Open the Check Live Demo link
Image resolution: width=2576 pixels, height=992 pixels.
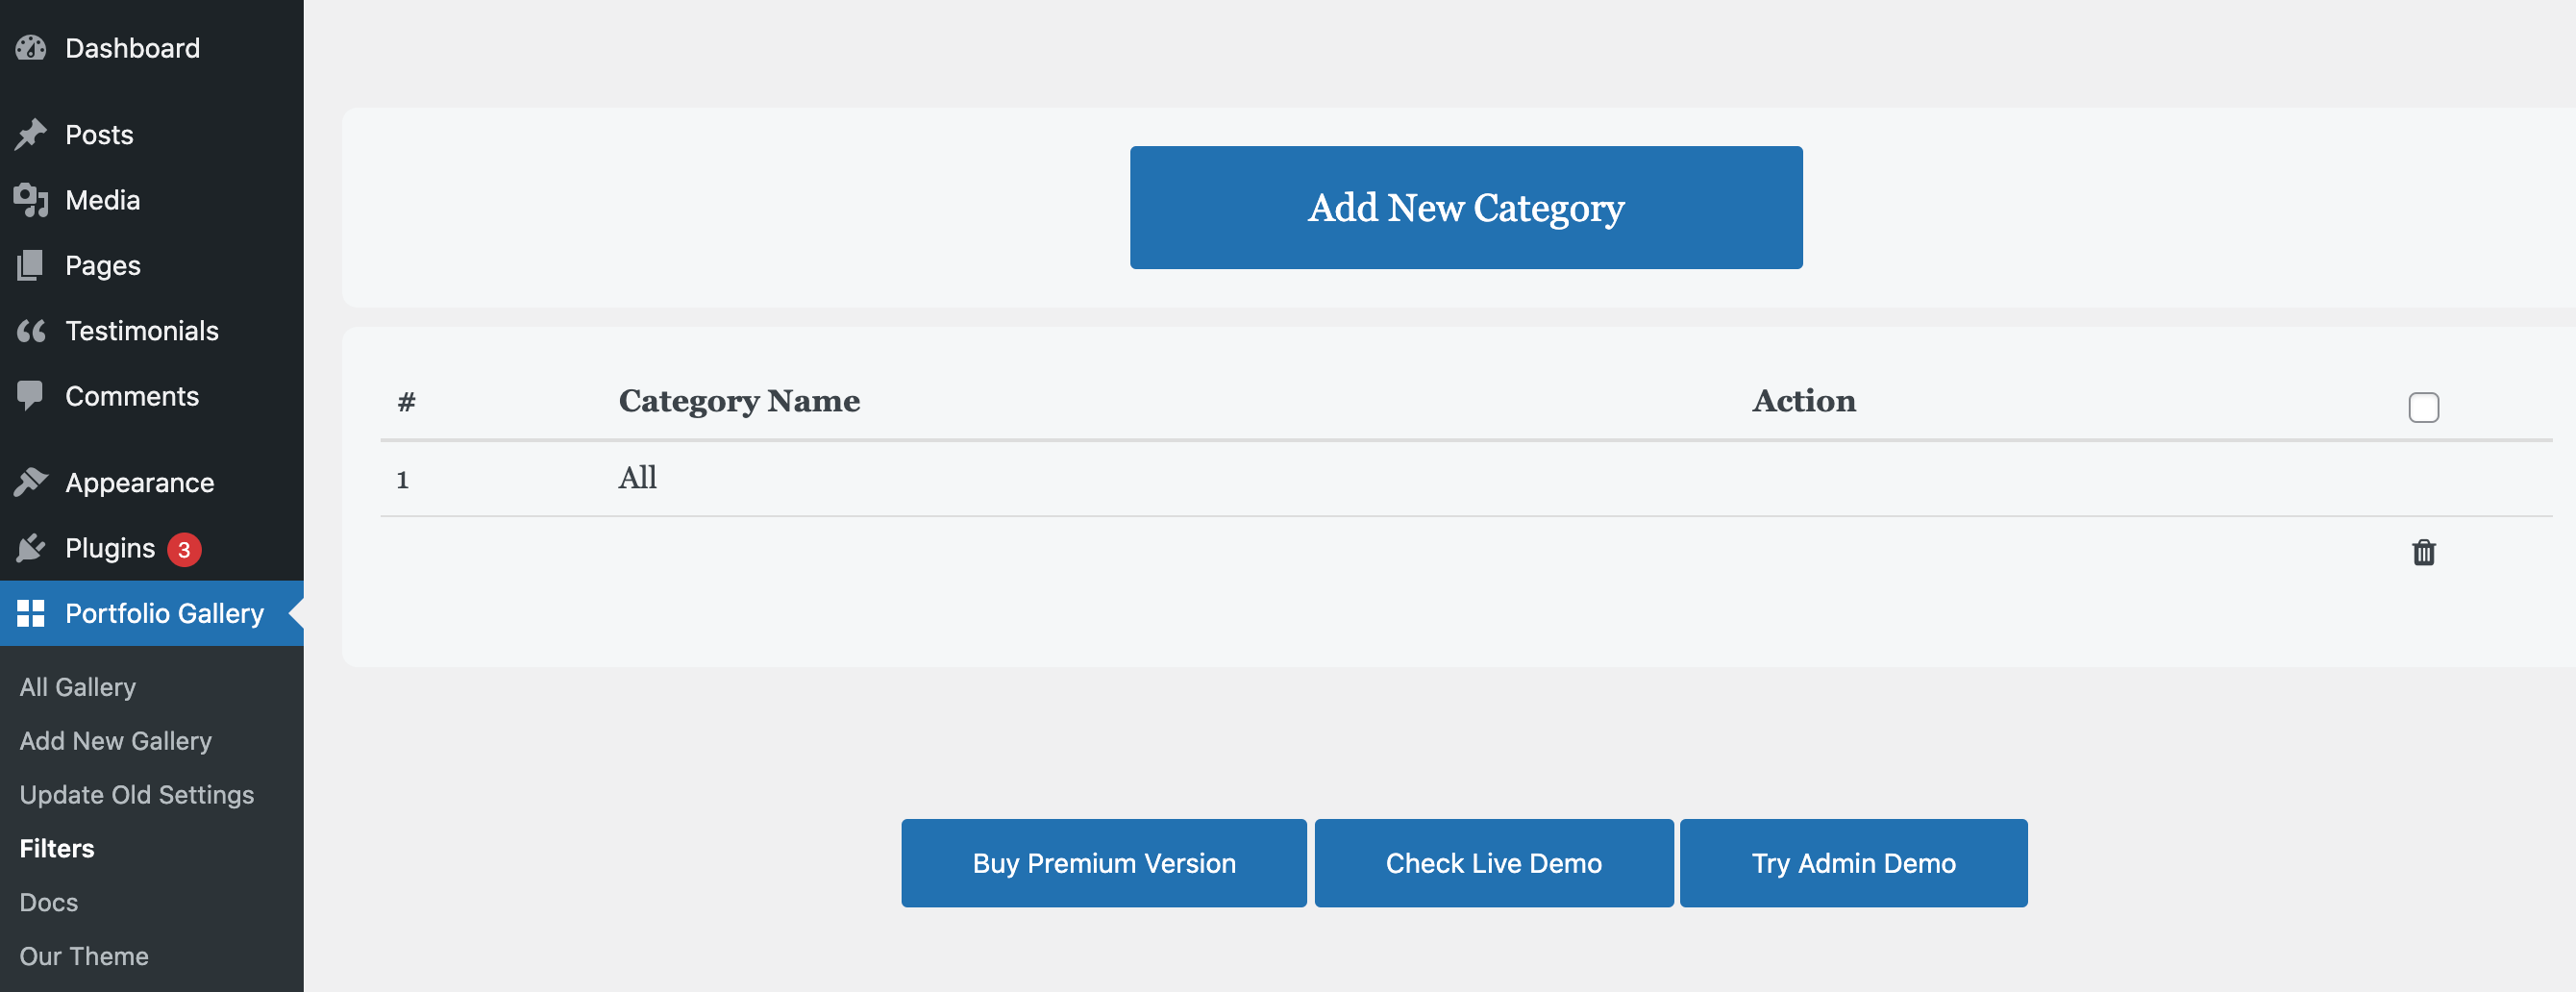tap(1493, 863)
